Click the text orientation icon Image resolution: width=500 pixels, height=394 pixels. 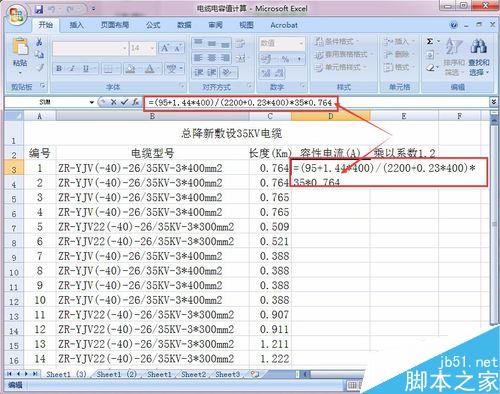pyautogui.click(x=228, y=72)
